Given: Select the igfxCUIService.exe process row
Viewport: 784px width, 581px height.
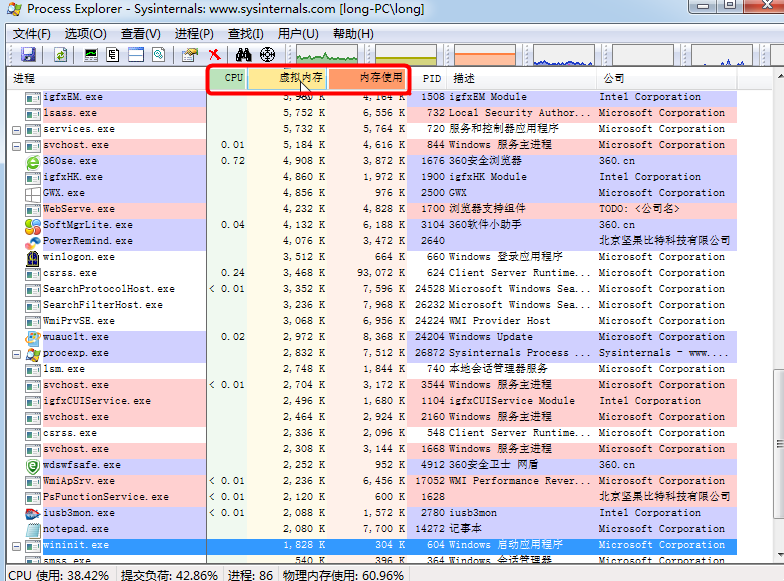Looking at the screenshot, I should [372, 402].
